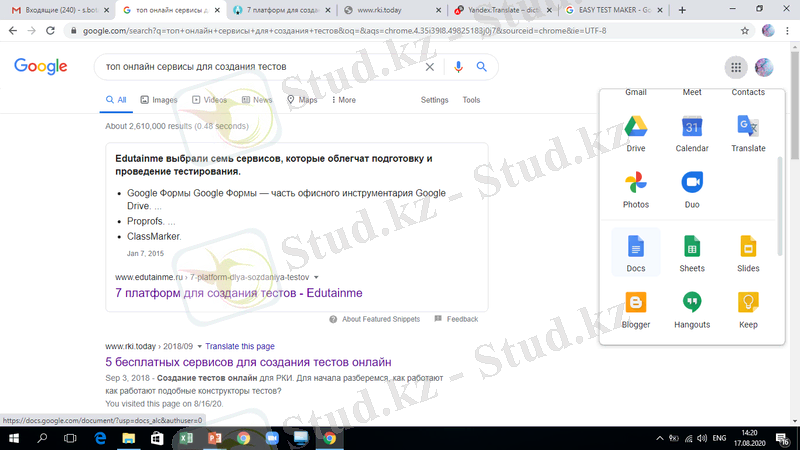Open a new browser tab
Screen dimensions: 800x450
click(682, 10)
